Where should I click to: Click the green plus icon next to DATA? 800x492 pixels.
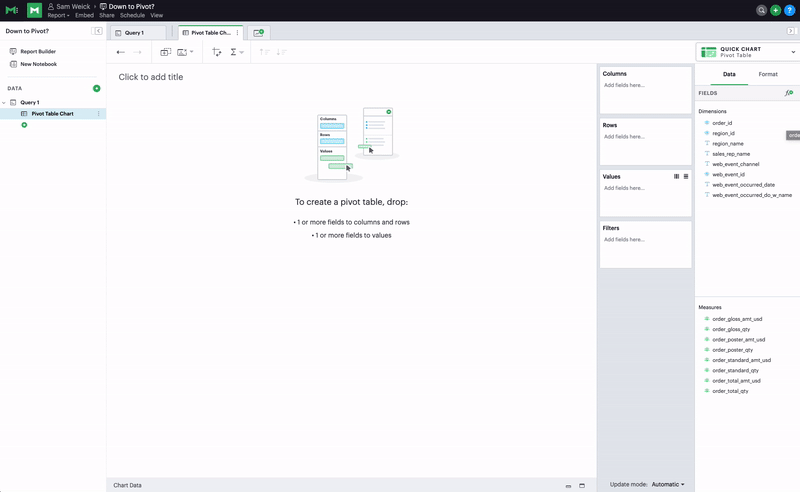tap(97, 88)
